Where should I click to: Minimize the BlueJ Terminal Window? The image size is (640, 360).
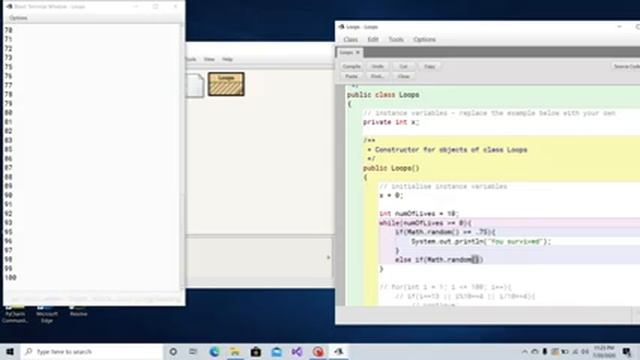[x=136, y=7]
